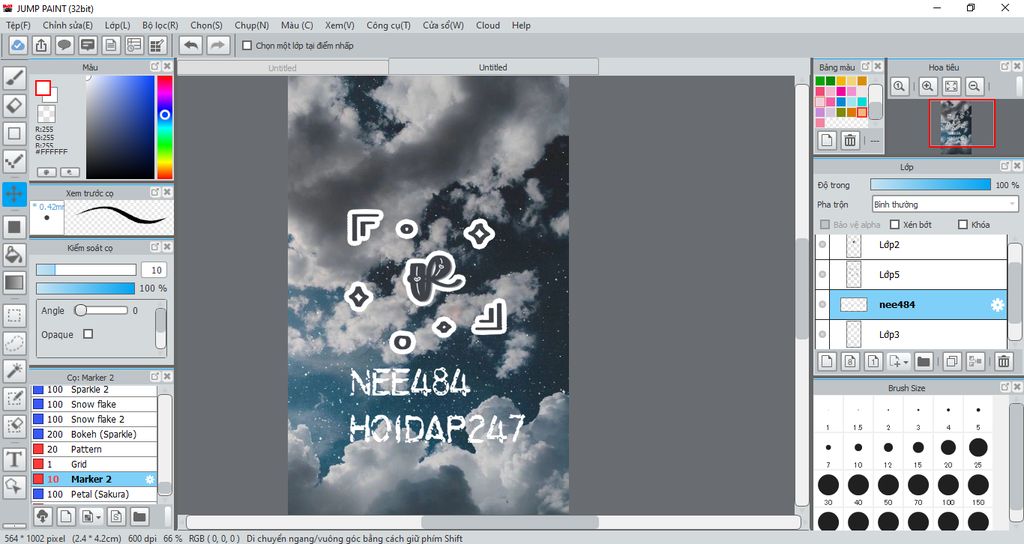Click the redo arrow

(218, 46)
